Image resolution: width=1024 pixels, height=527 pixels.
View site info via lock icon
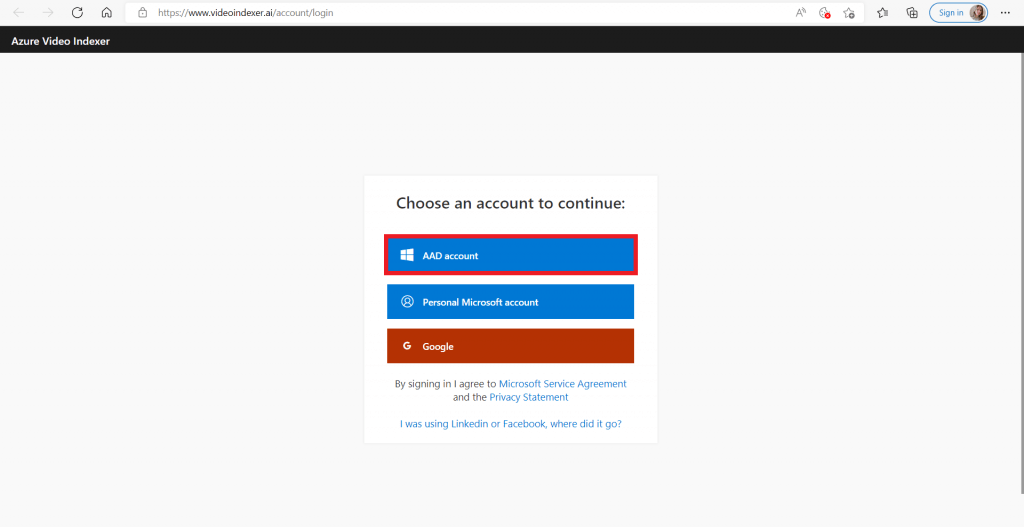[x=142, y=13]
